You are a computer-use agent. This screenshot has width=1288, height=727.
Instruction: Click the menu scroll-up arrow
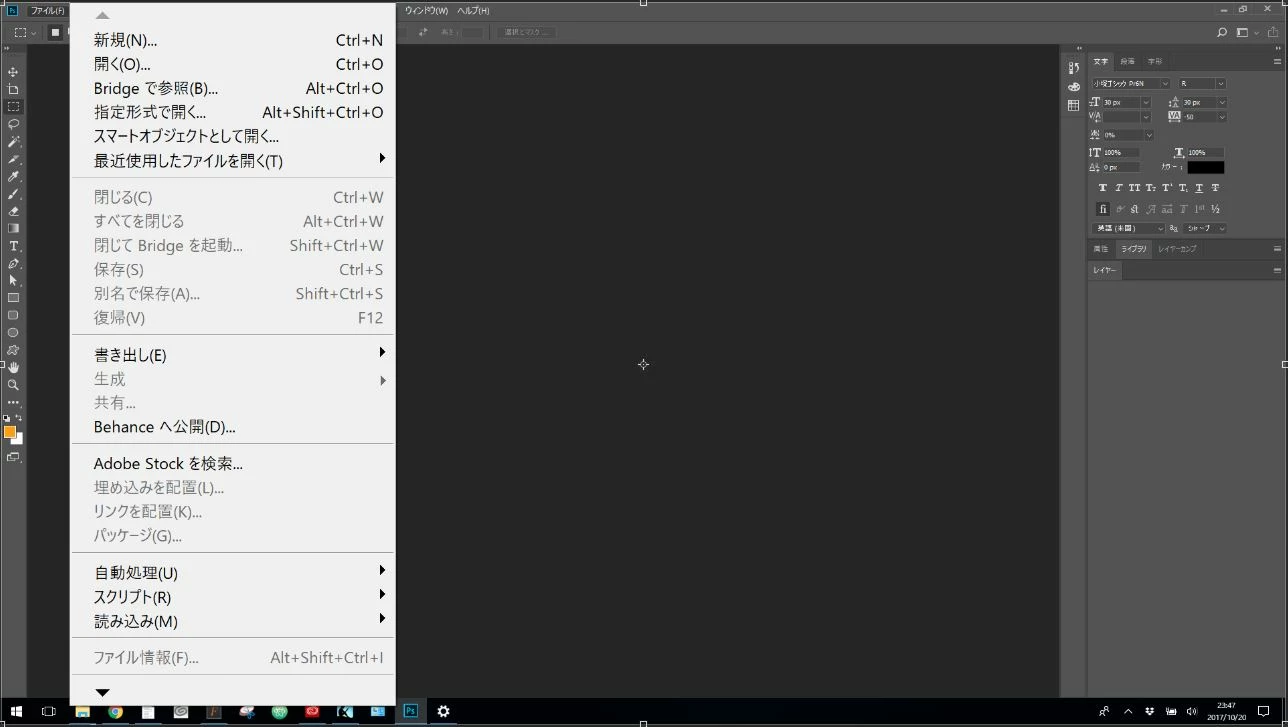[x=102, y=15]
